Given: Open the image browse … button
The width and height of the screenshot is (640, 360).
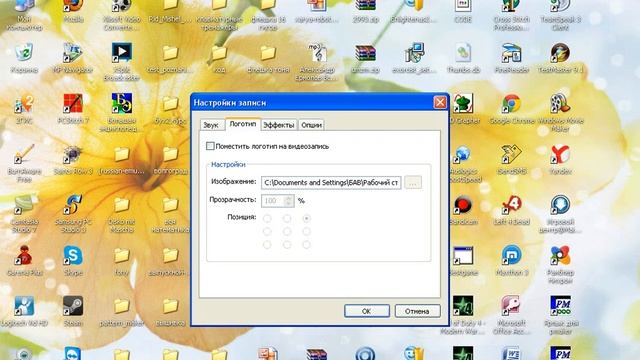Looking at the screenshot, I should point(413,182).
